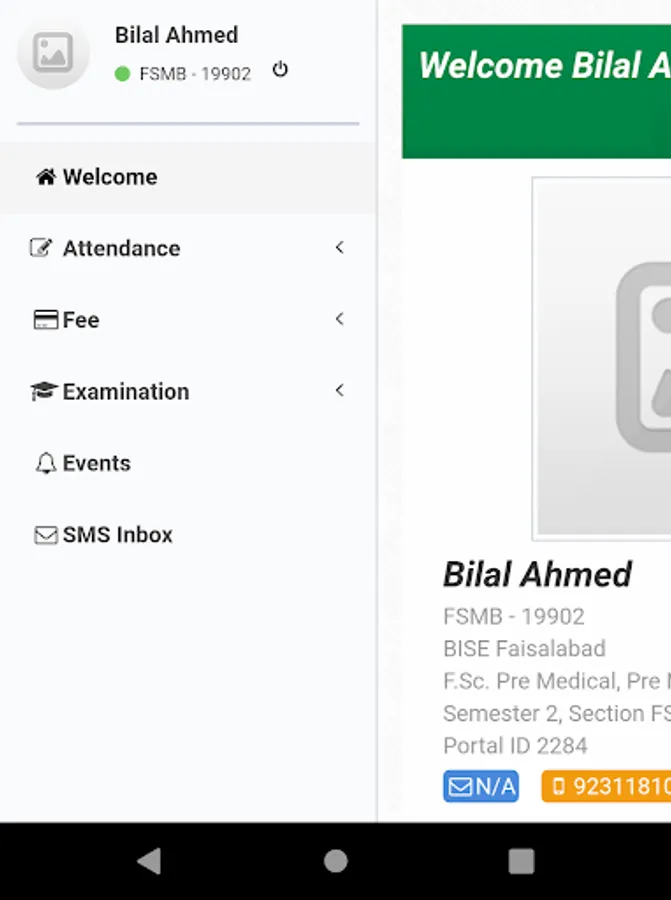Click the power logout icon

pyautogui.click(x=280, y=70)
